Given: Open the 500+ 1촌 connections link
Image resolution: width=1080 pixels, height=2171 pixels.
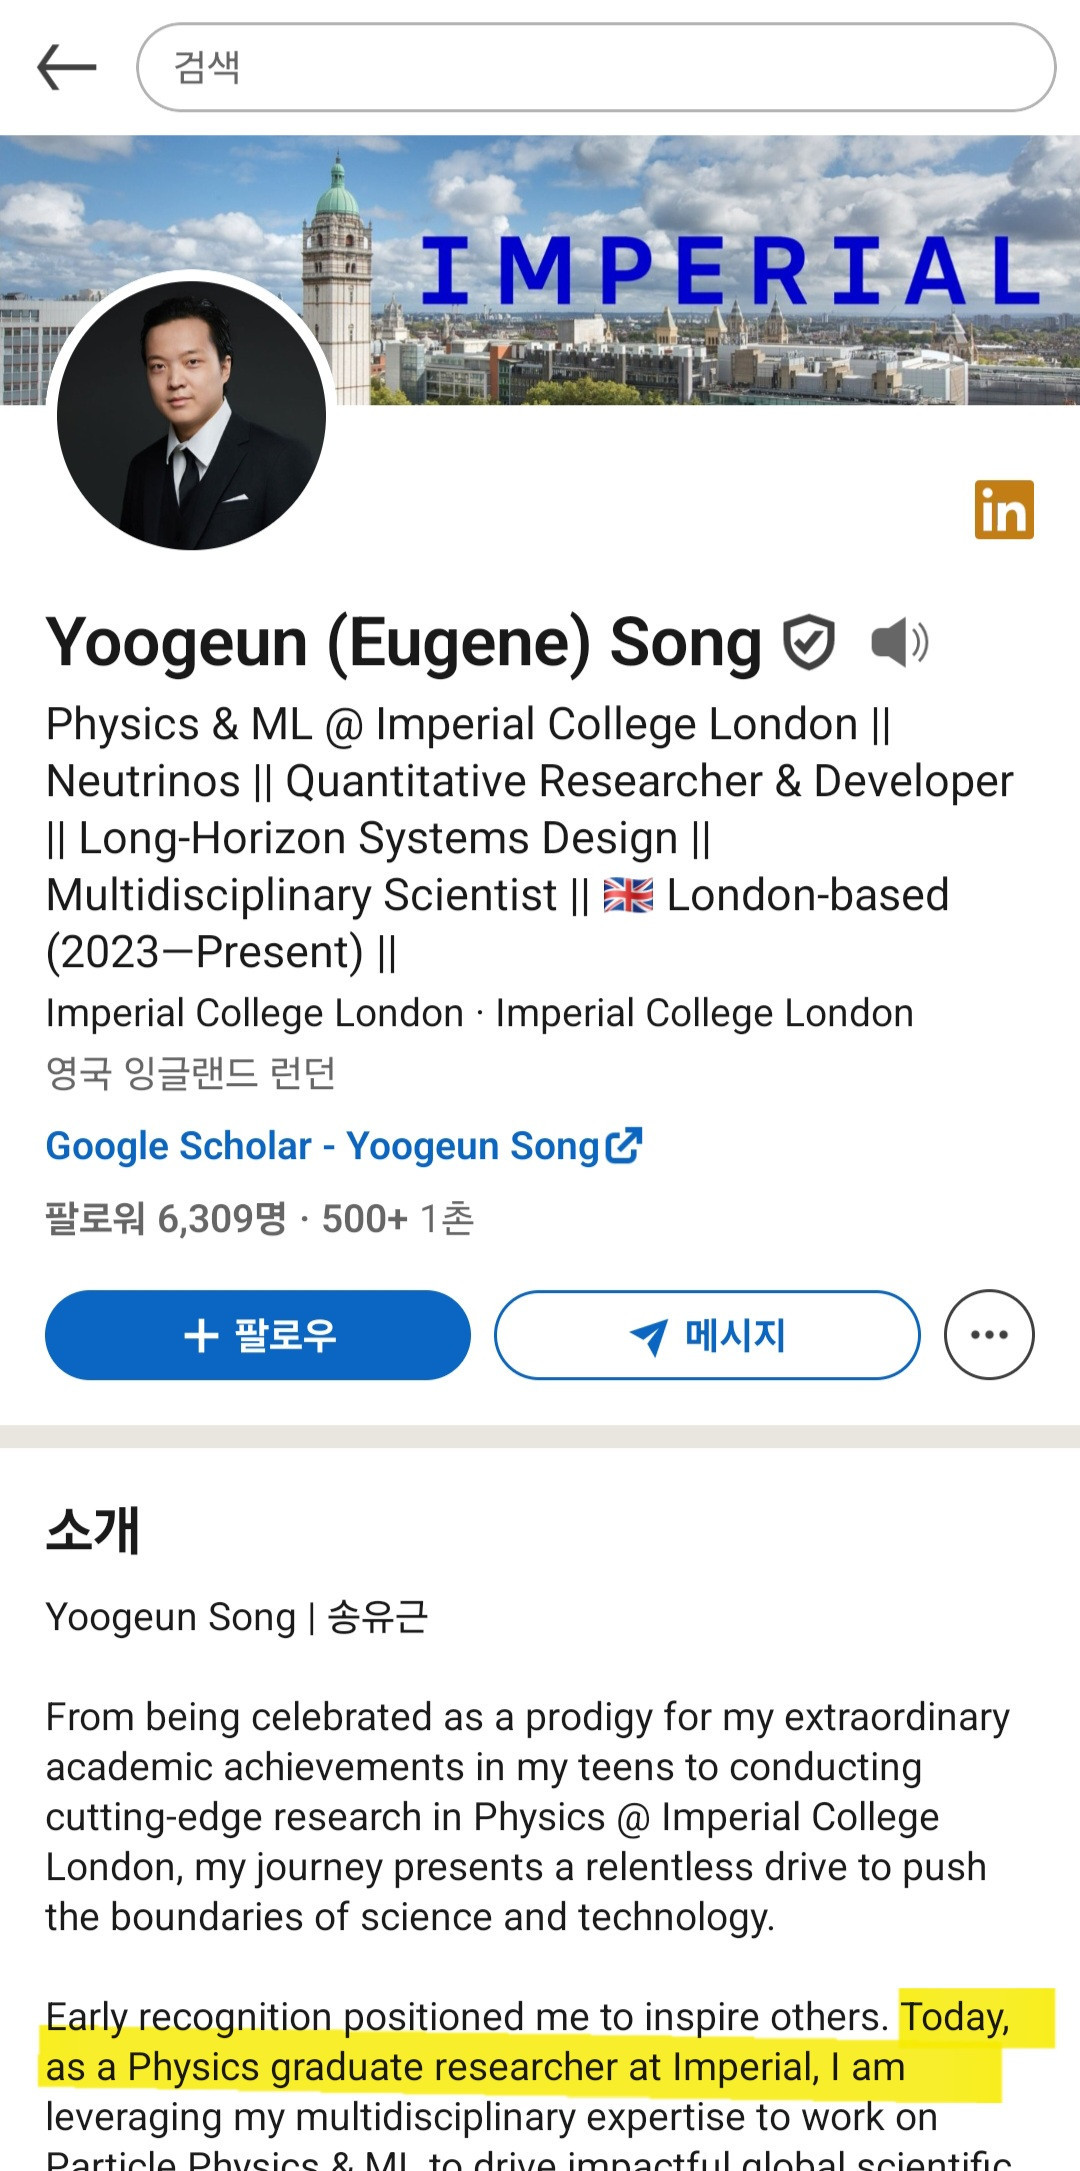Looking at the screenshot, I should [398, 1219].
